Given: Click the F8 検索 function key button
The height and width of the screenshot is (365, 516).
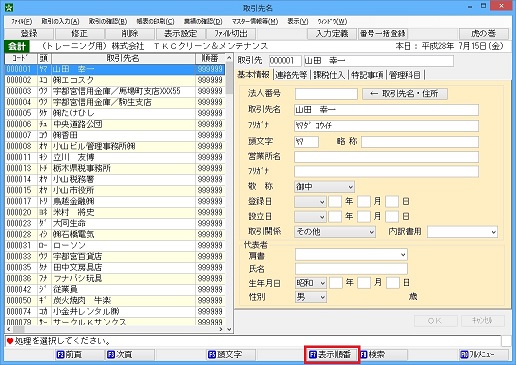Looking at the screenshot, I should pos(383,354).
